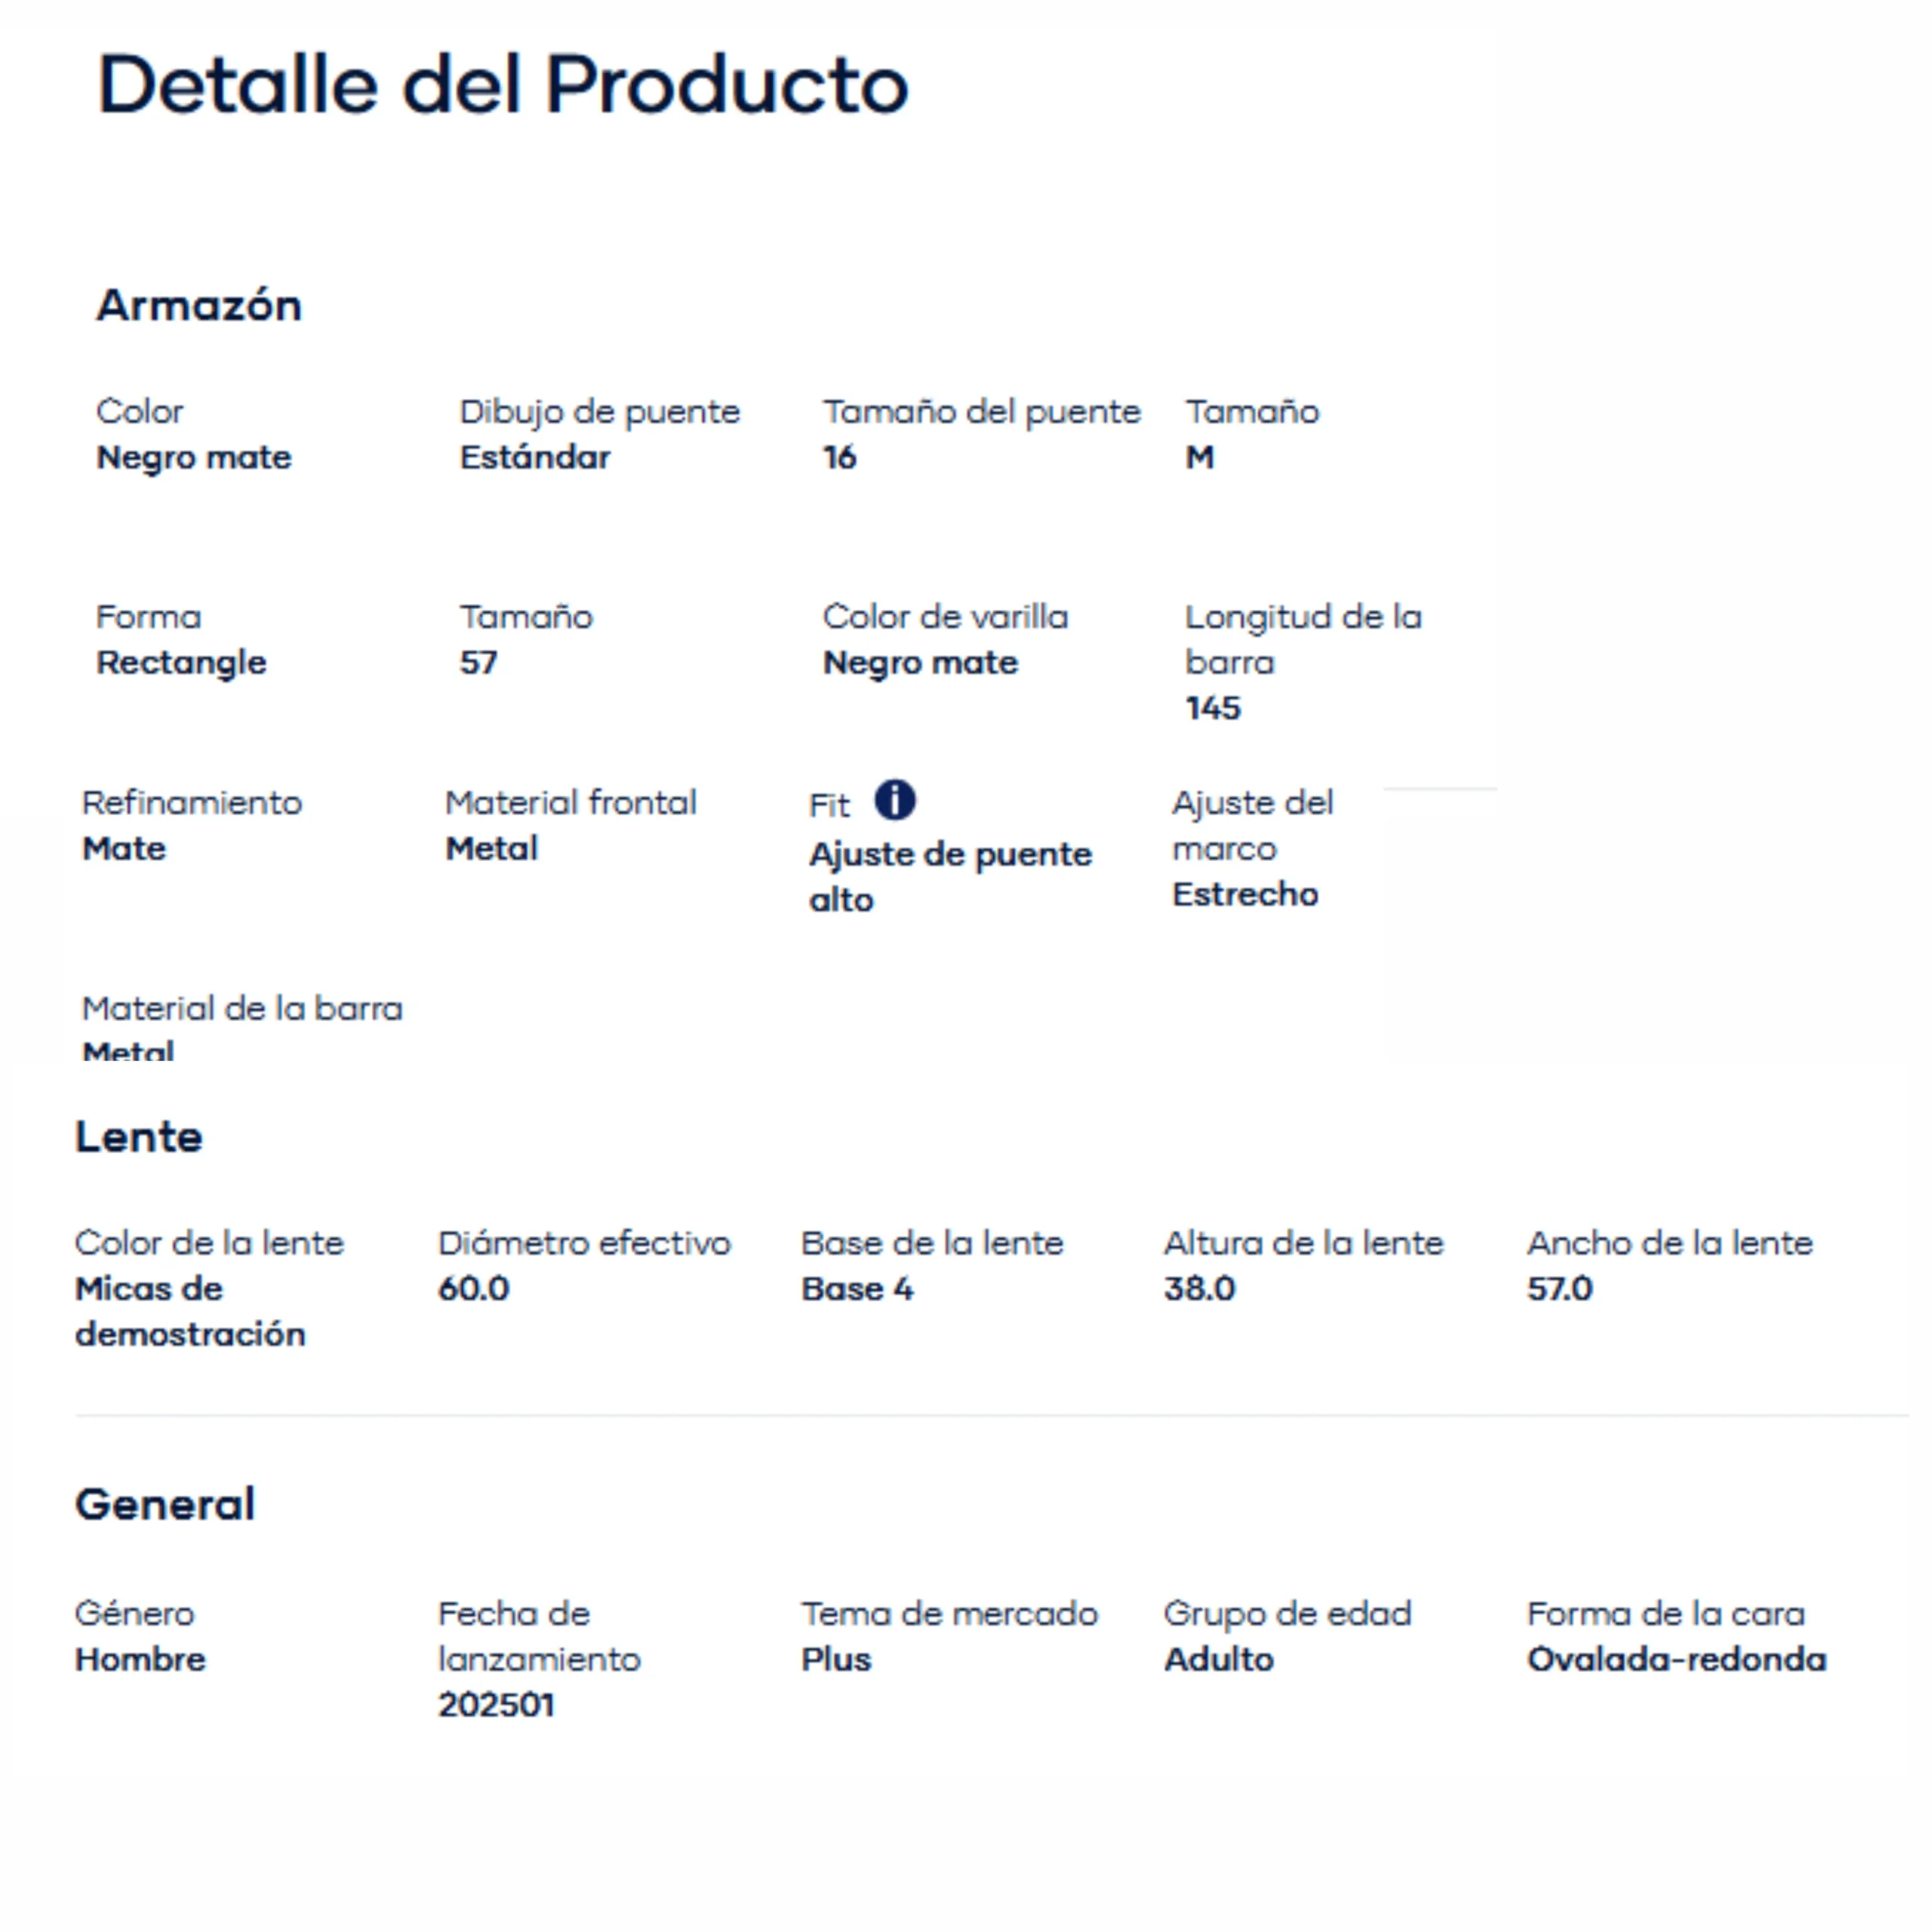This screenshot has height=1932, width=1932.
Task: Select the Estándar bridge design value
Action: pyautogui.click(x=535, y=457)
